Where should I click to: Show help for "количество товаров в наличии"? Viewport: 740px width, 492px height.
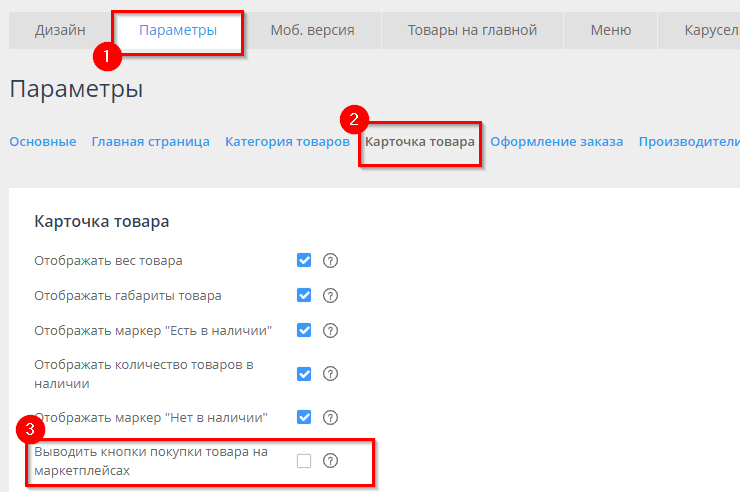click(x=331, y=374)
